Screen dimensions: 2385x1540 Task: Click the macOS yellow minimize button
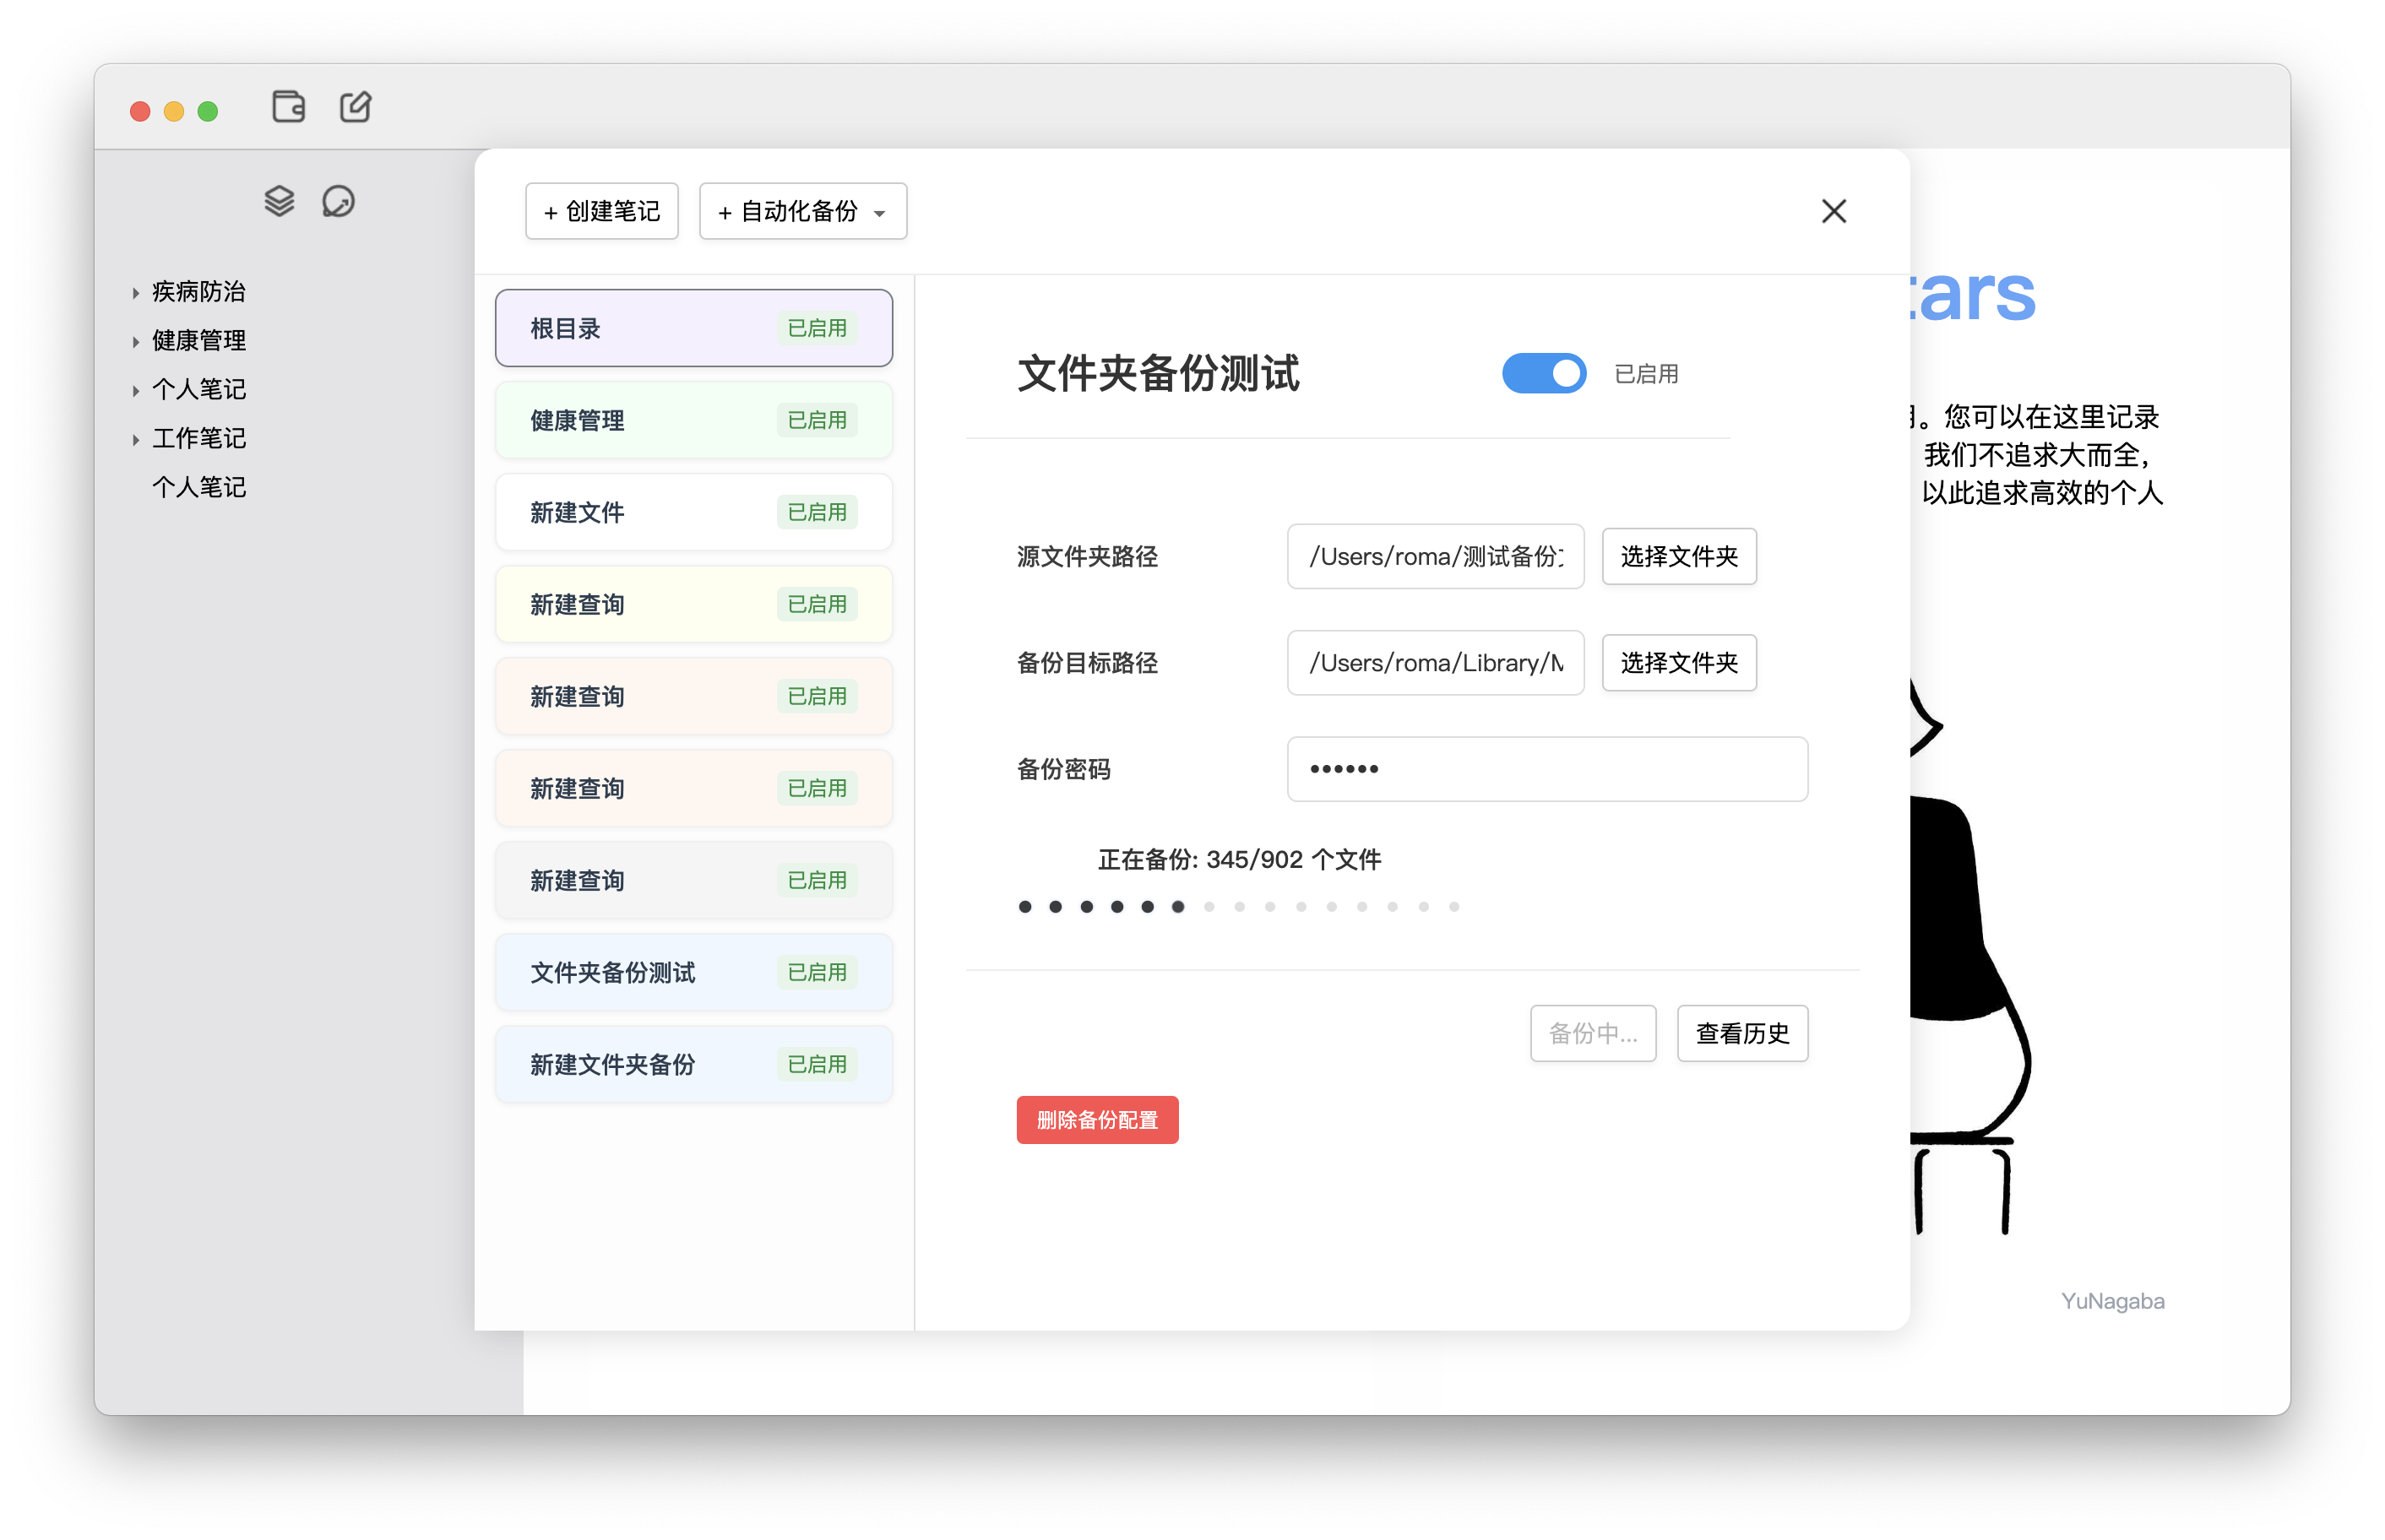coord(174,111)
